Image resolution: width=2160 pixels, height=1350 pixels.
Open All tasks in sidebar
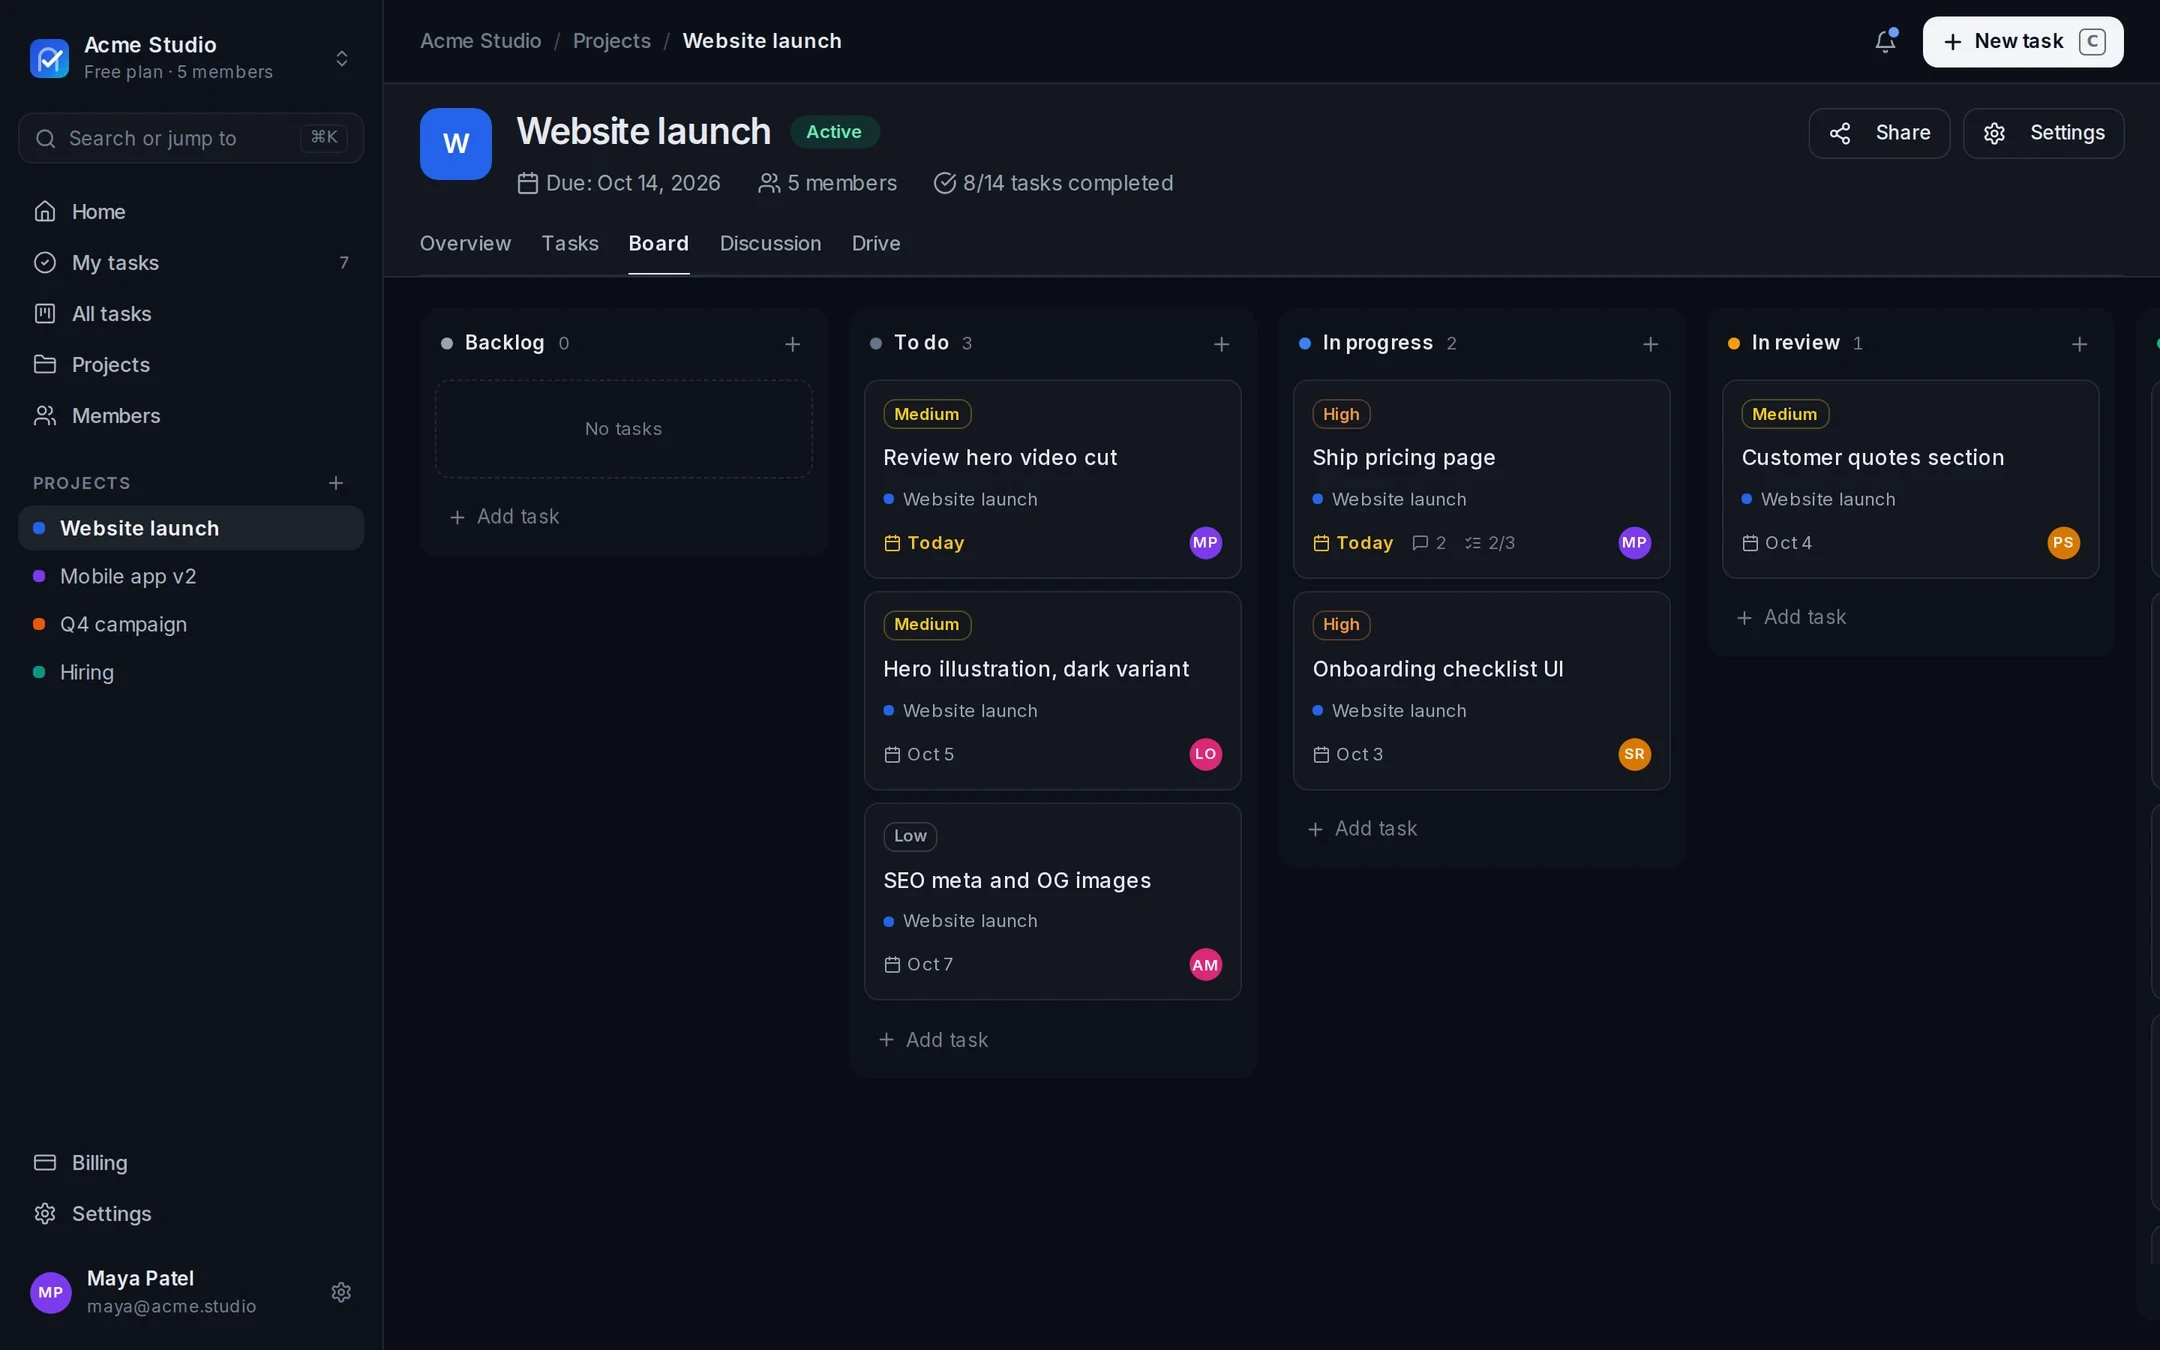191,313
